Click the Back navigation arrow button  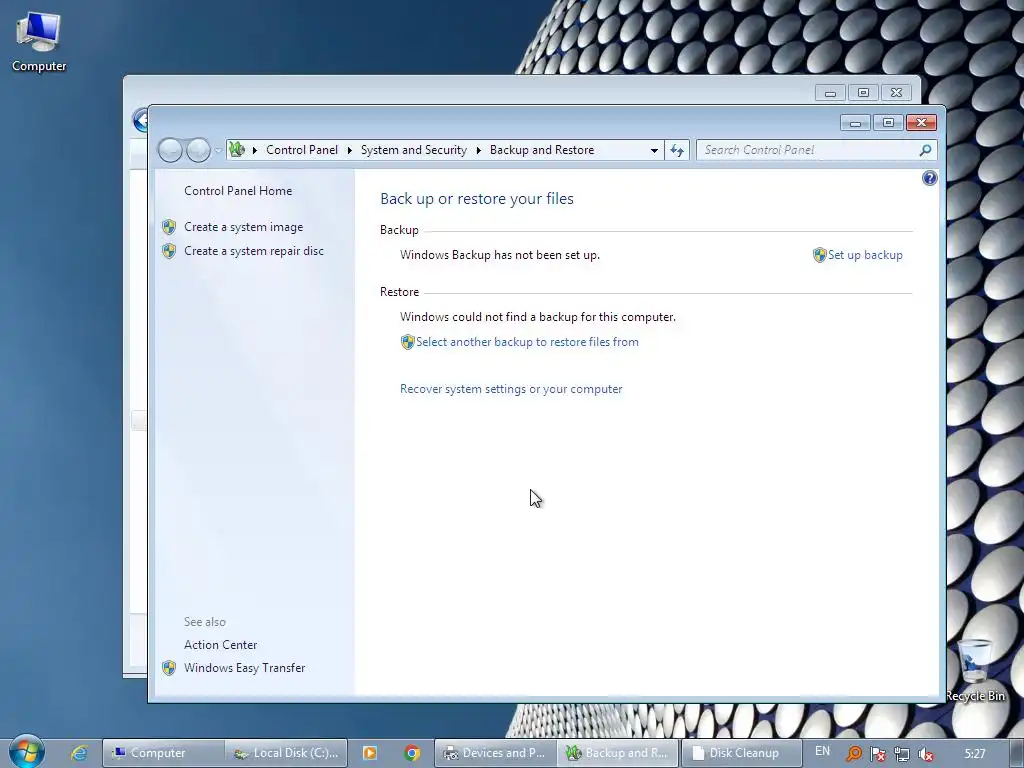[x=170, y=150]
